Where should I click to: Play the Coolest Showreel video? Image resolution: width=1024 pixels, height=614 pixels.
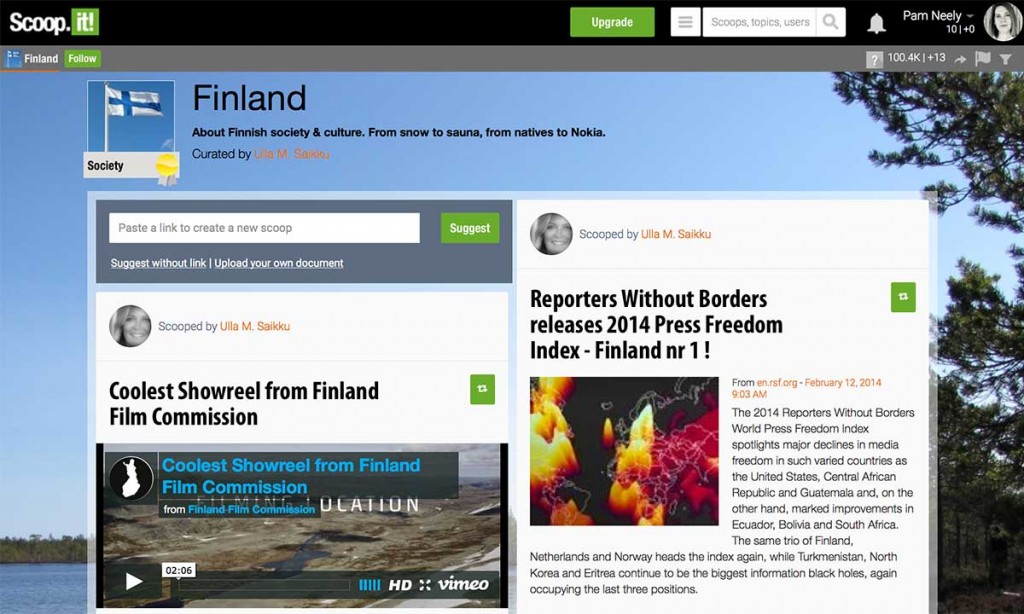click(134, 582)
